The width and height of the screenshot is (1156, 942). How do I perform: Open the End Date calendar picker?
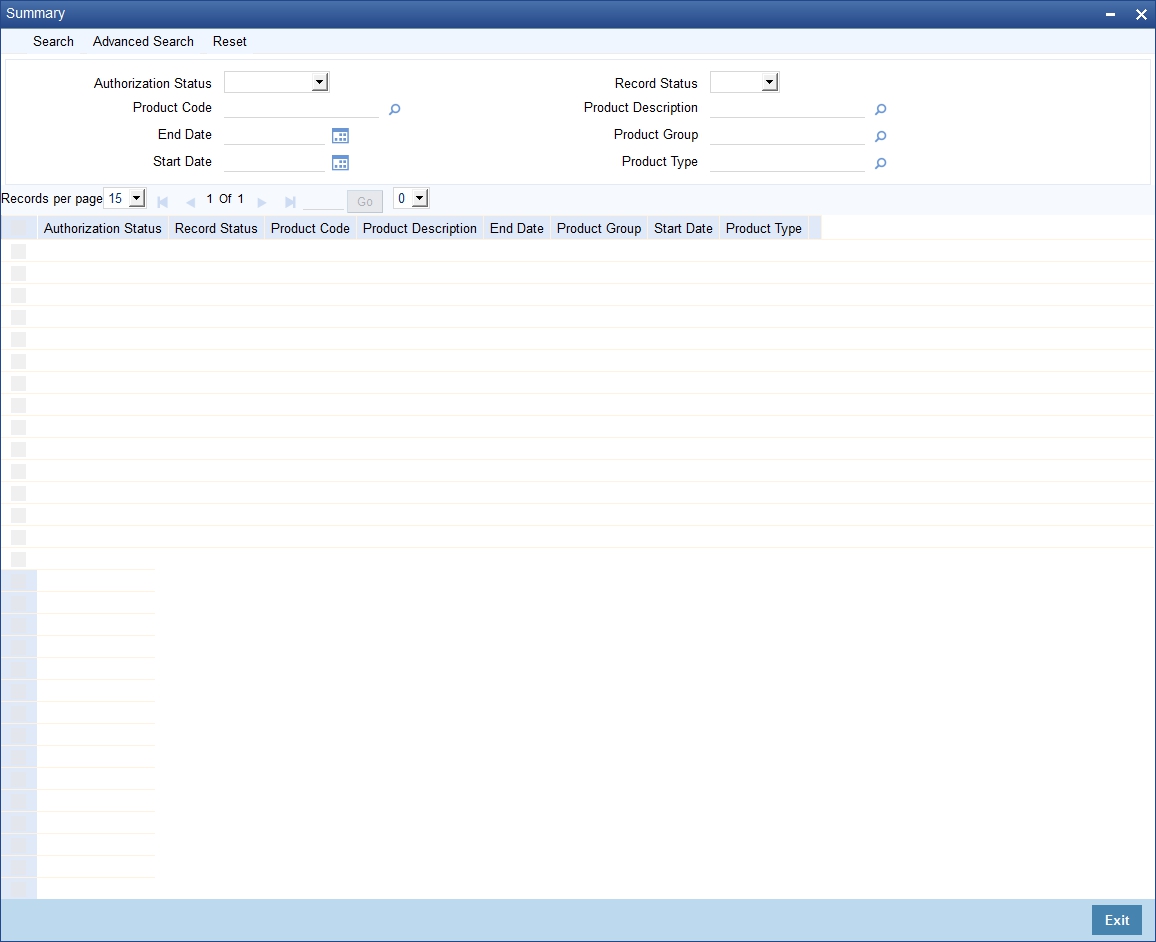340,136
